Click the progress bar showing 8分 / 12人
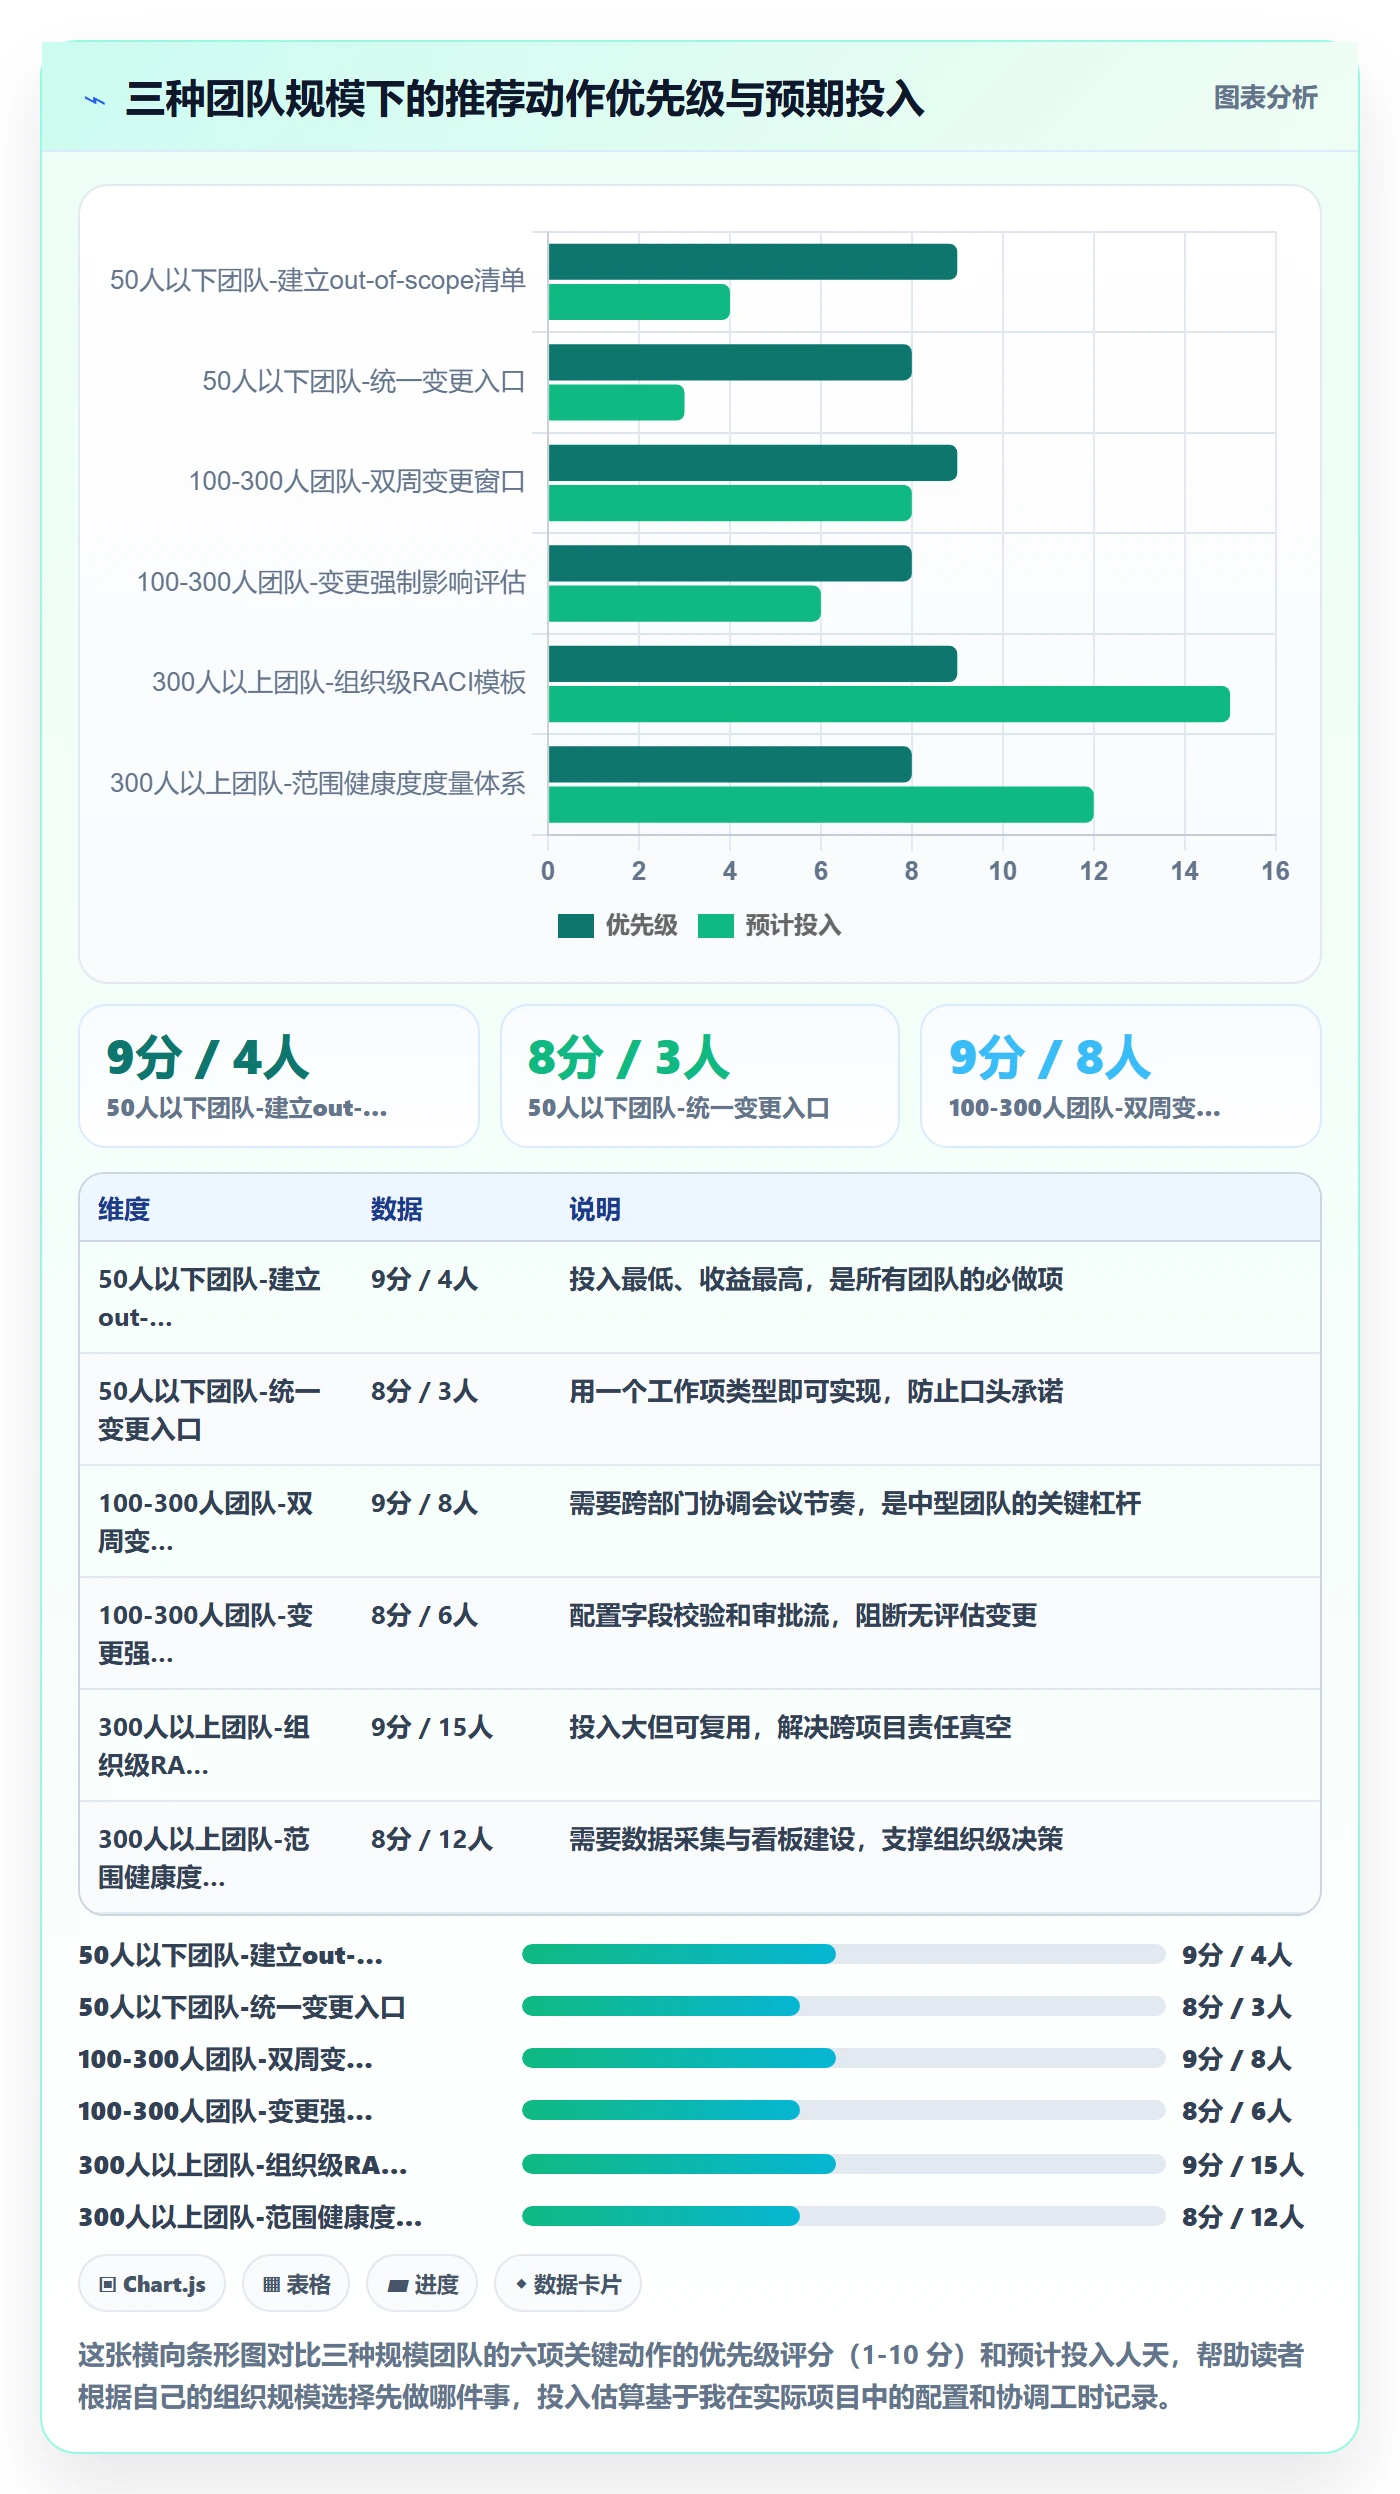This screenshot has height=2494, width=1400. tap(844, 2216)
